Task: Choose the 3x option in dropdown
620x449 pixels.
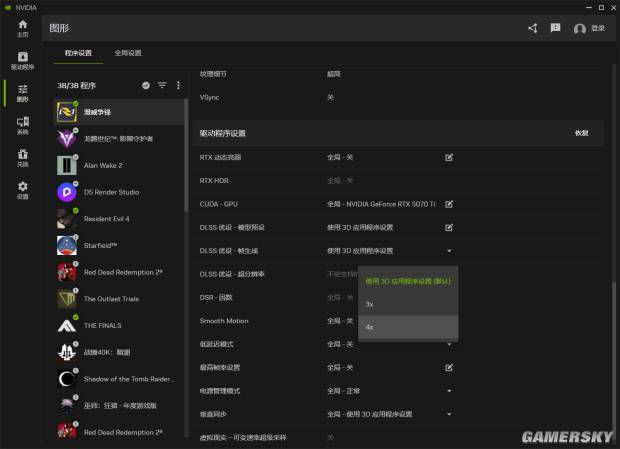Action: [408, 304]
